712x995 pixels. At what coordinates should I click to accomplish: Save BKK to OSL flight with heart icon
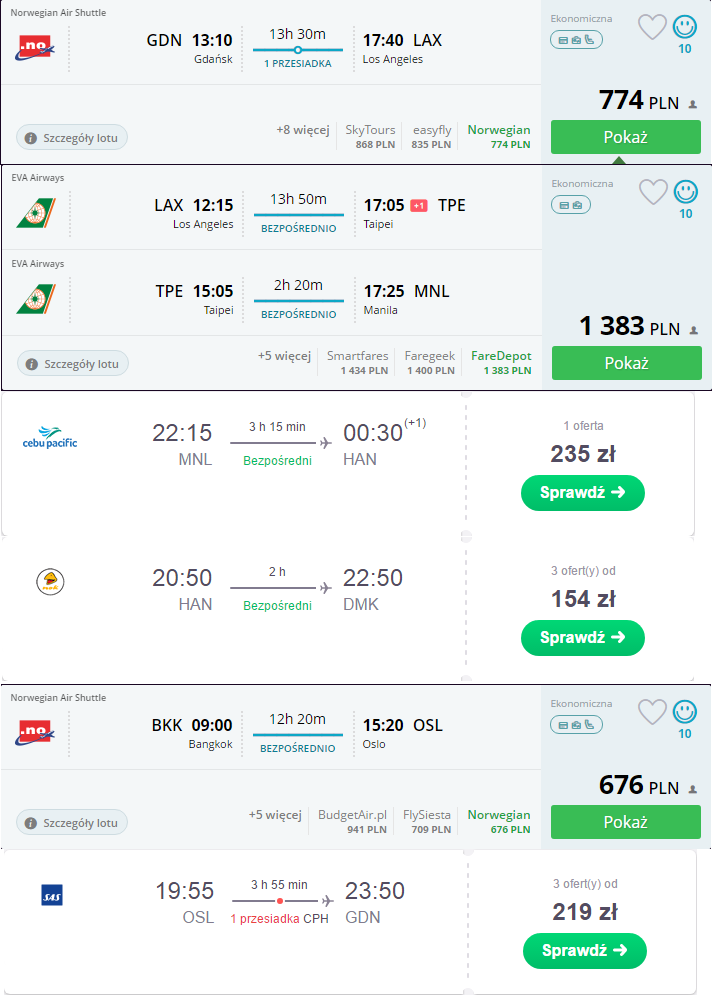pos(652,712)
